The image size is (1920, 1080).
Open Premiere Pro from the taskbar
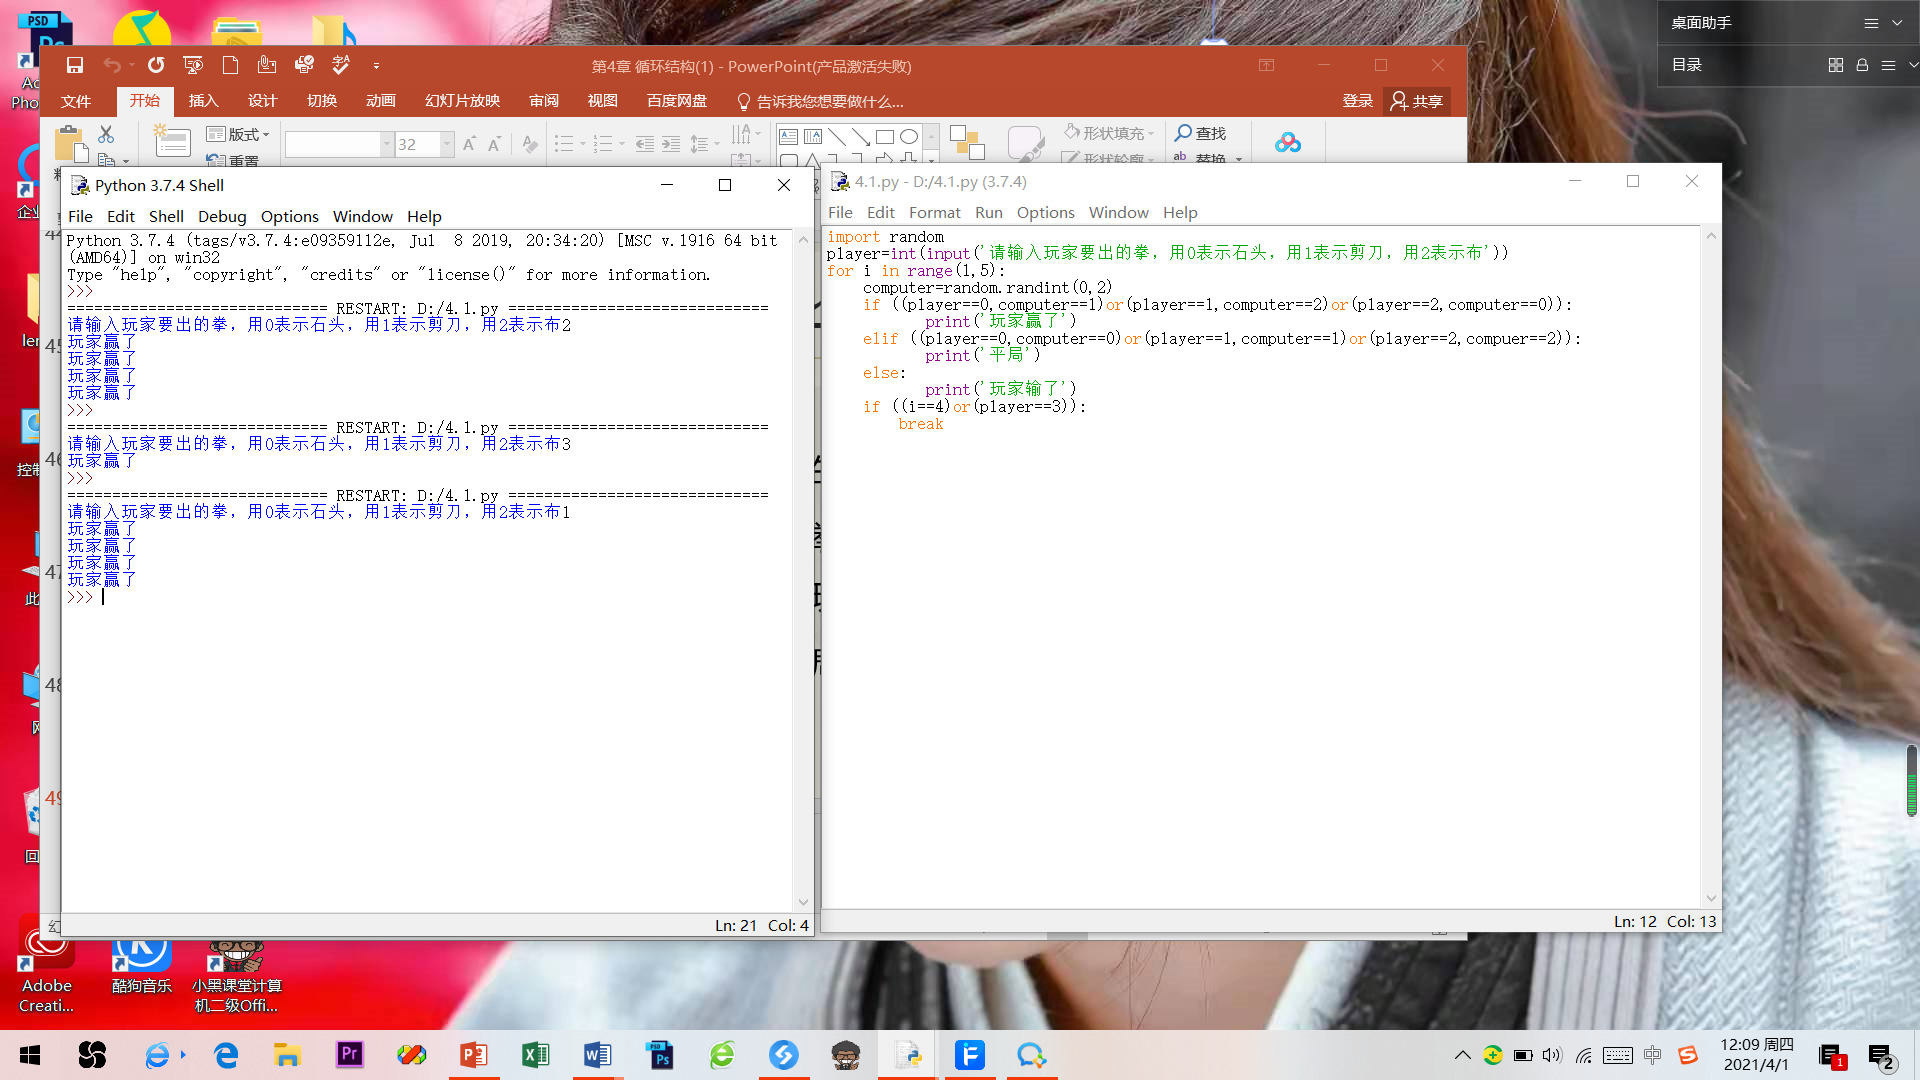point(349,1055)
